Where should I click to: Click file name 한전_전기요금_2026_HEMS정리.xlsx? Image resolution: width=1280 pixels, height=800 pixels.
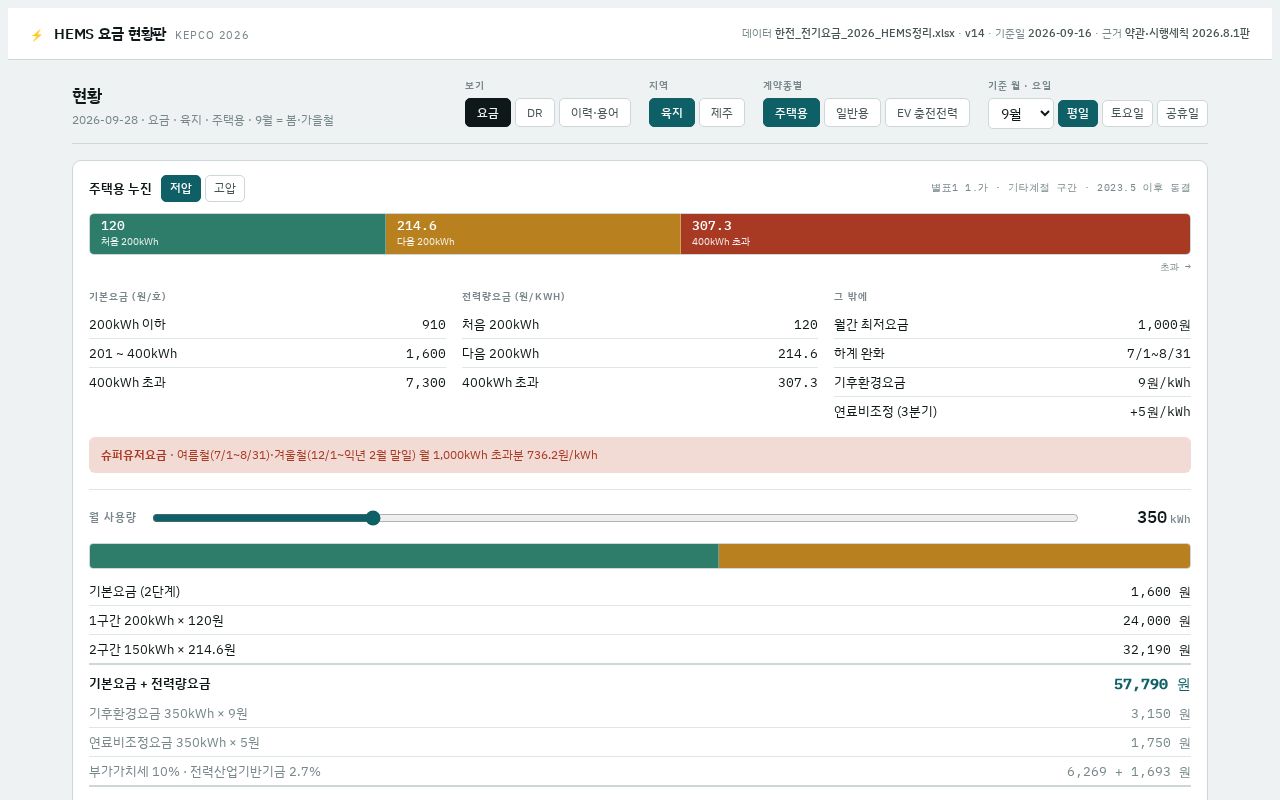[865, 33]
